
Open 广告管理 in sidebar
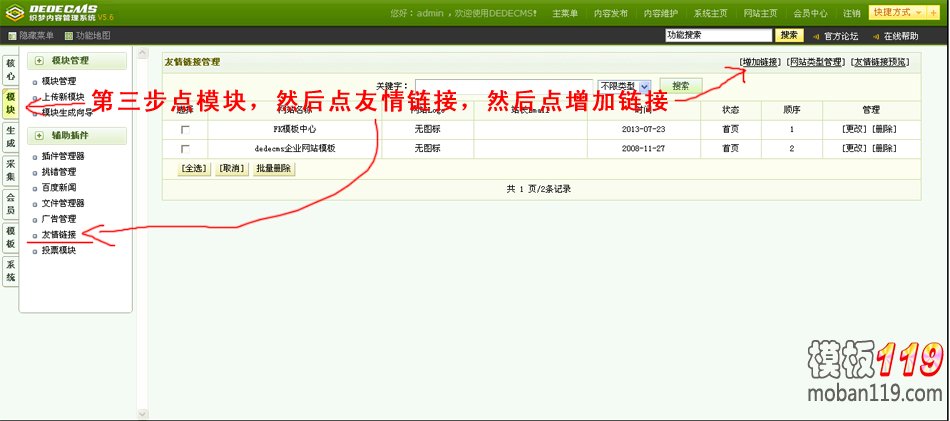[x=59, y=219]
